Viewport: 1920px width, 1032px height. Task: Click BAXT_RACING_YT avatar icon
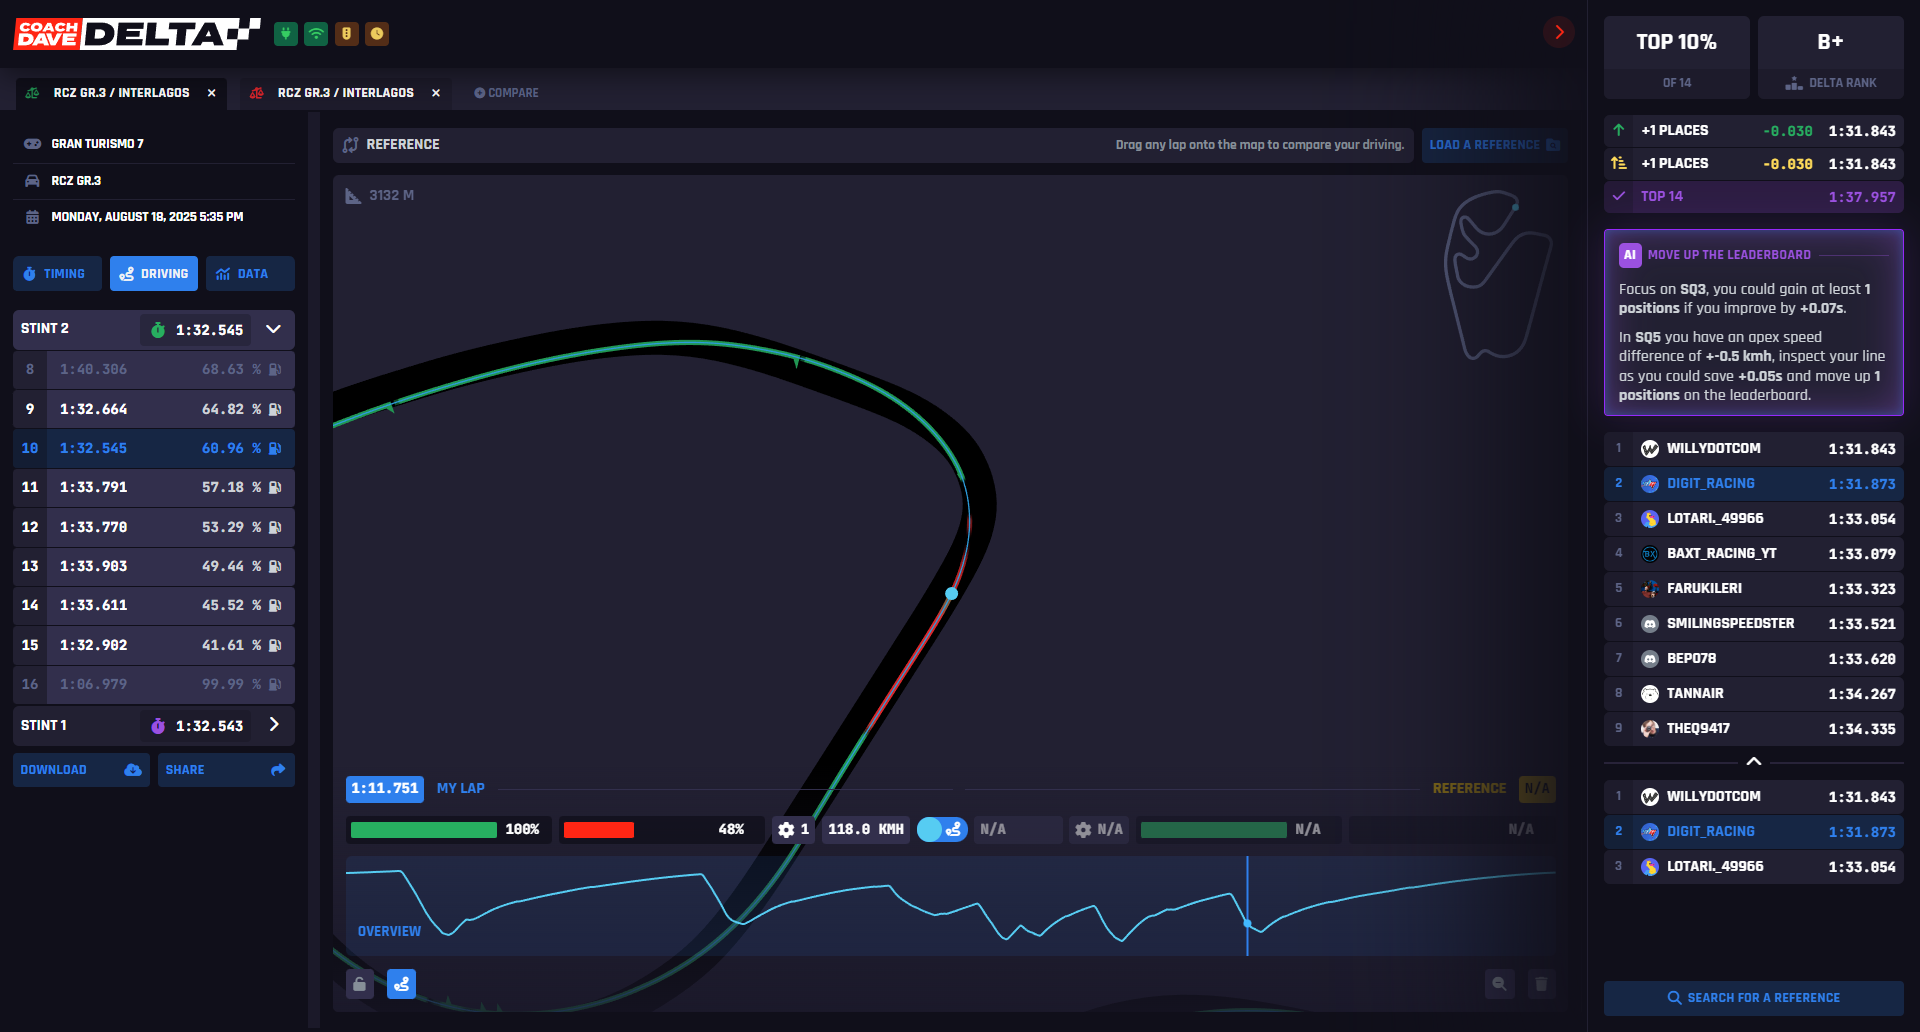click(1650, 554)
